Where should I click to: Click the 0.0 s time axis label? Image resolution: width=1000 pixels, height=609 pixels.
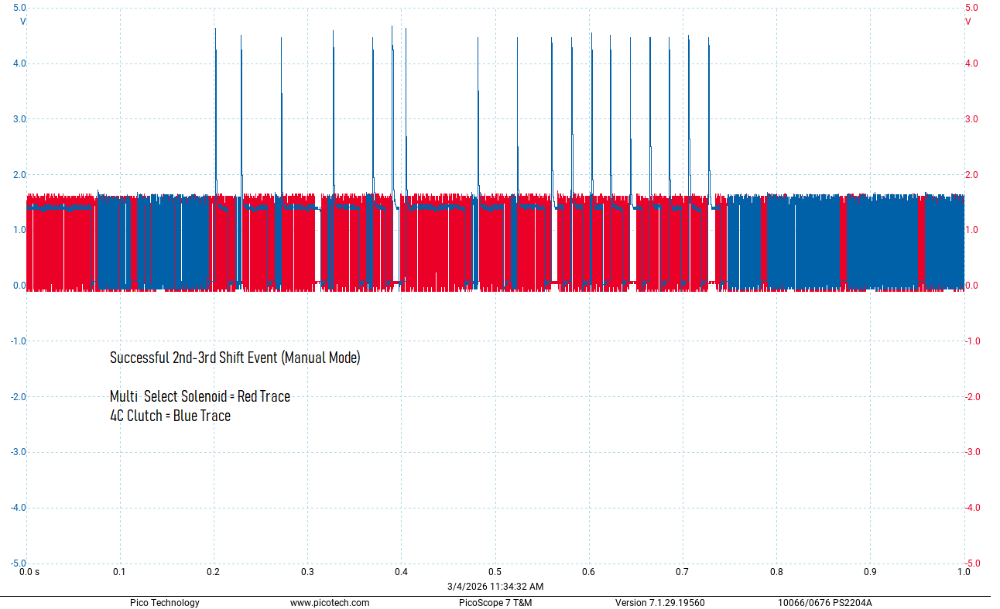click(30, 572)
